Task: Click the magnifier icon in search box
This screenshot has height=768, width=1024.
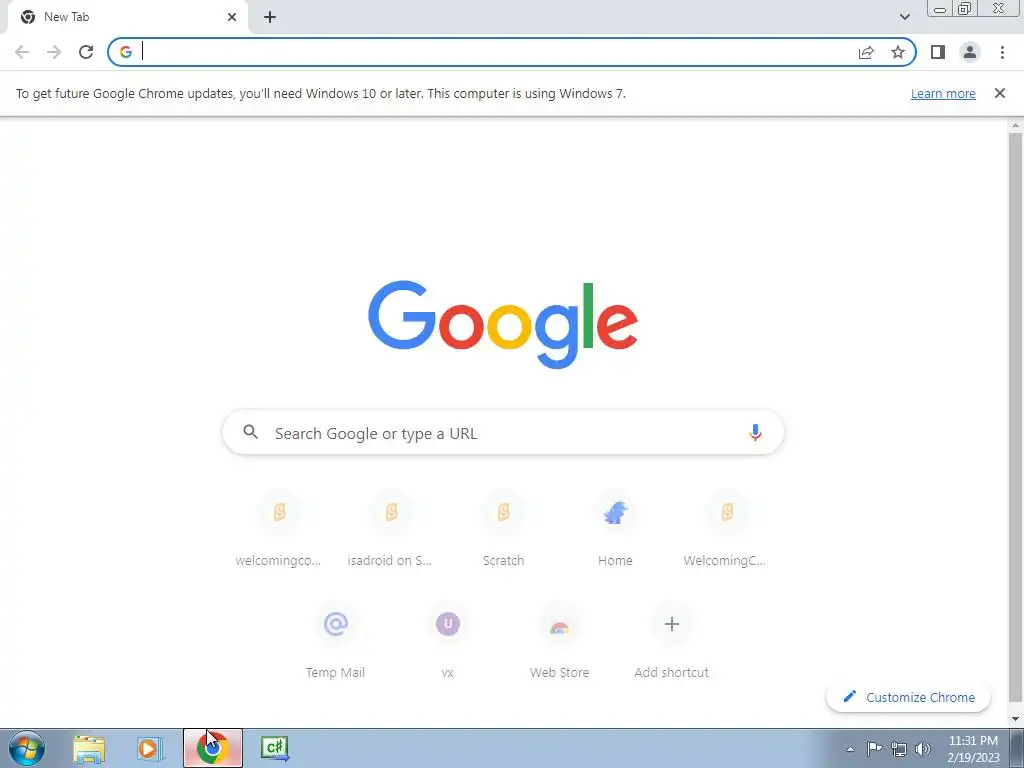Action: (251, 432)
